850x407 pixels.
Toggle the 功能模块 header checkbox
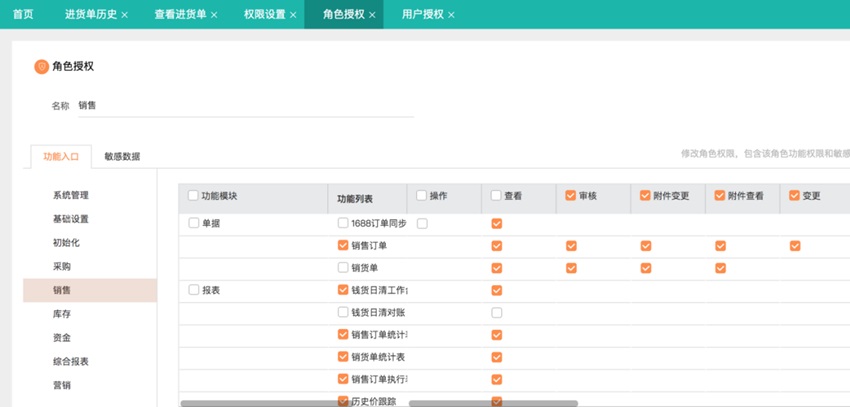coord(194,196)
